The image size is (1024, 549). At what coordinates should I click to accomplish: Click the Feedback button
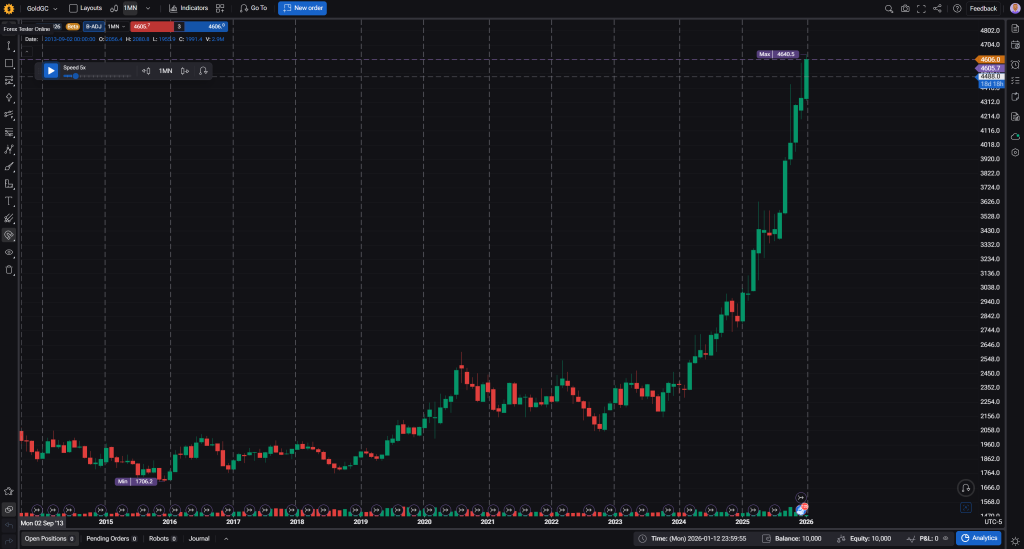point(983,8)
